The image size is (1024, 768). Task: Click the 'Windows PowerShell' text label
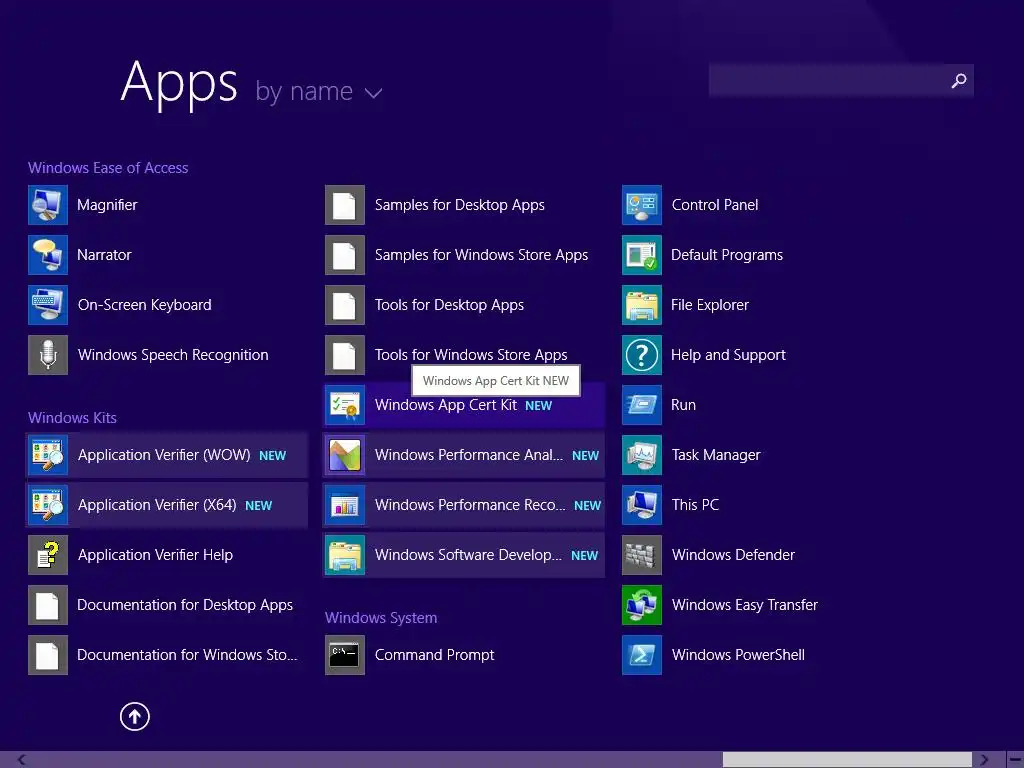[x=739, y=655]
